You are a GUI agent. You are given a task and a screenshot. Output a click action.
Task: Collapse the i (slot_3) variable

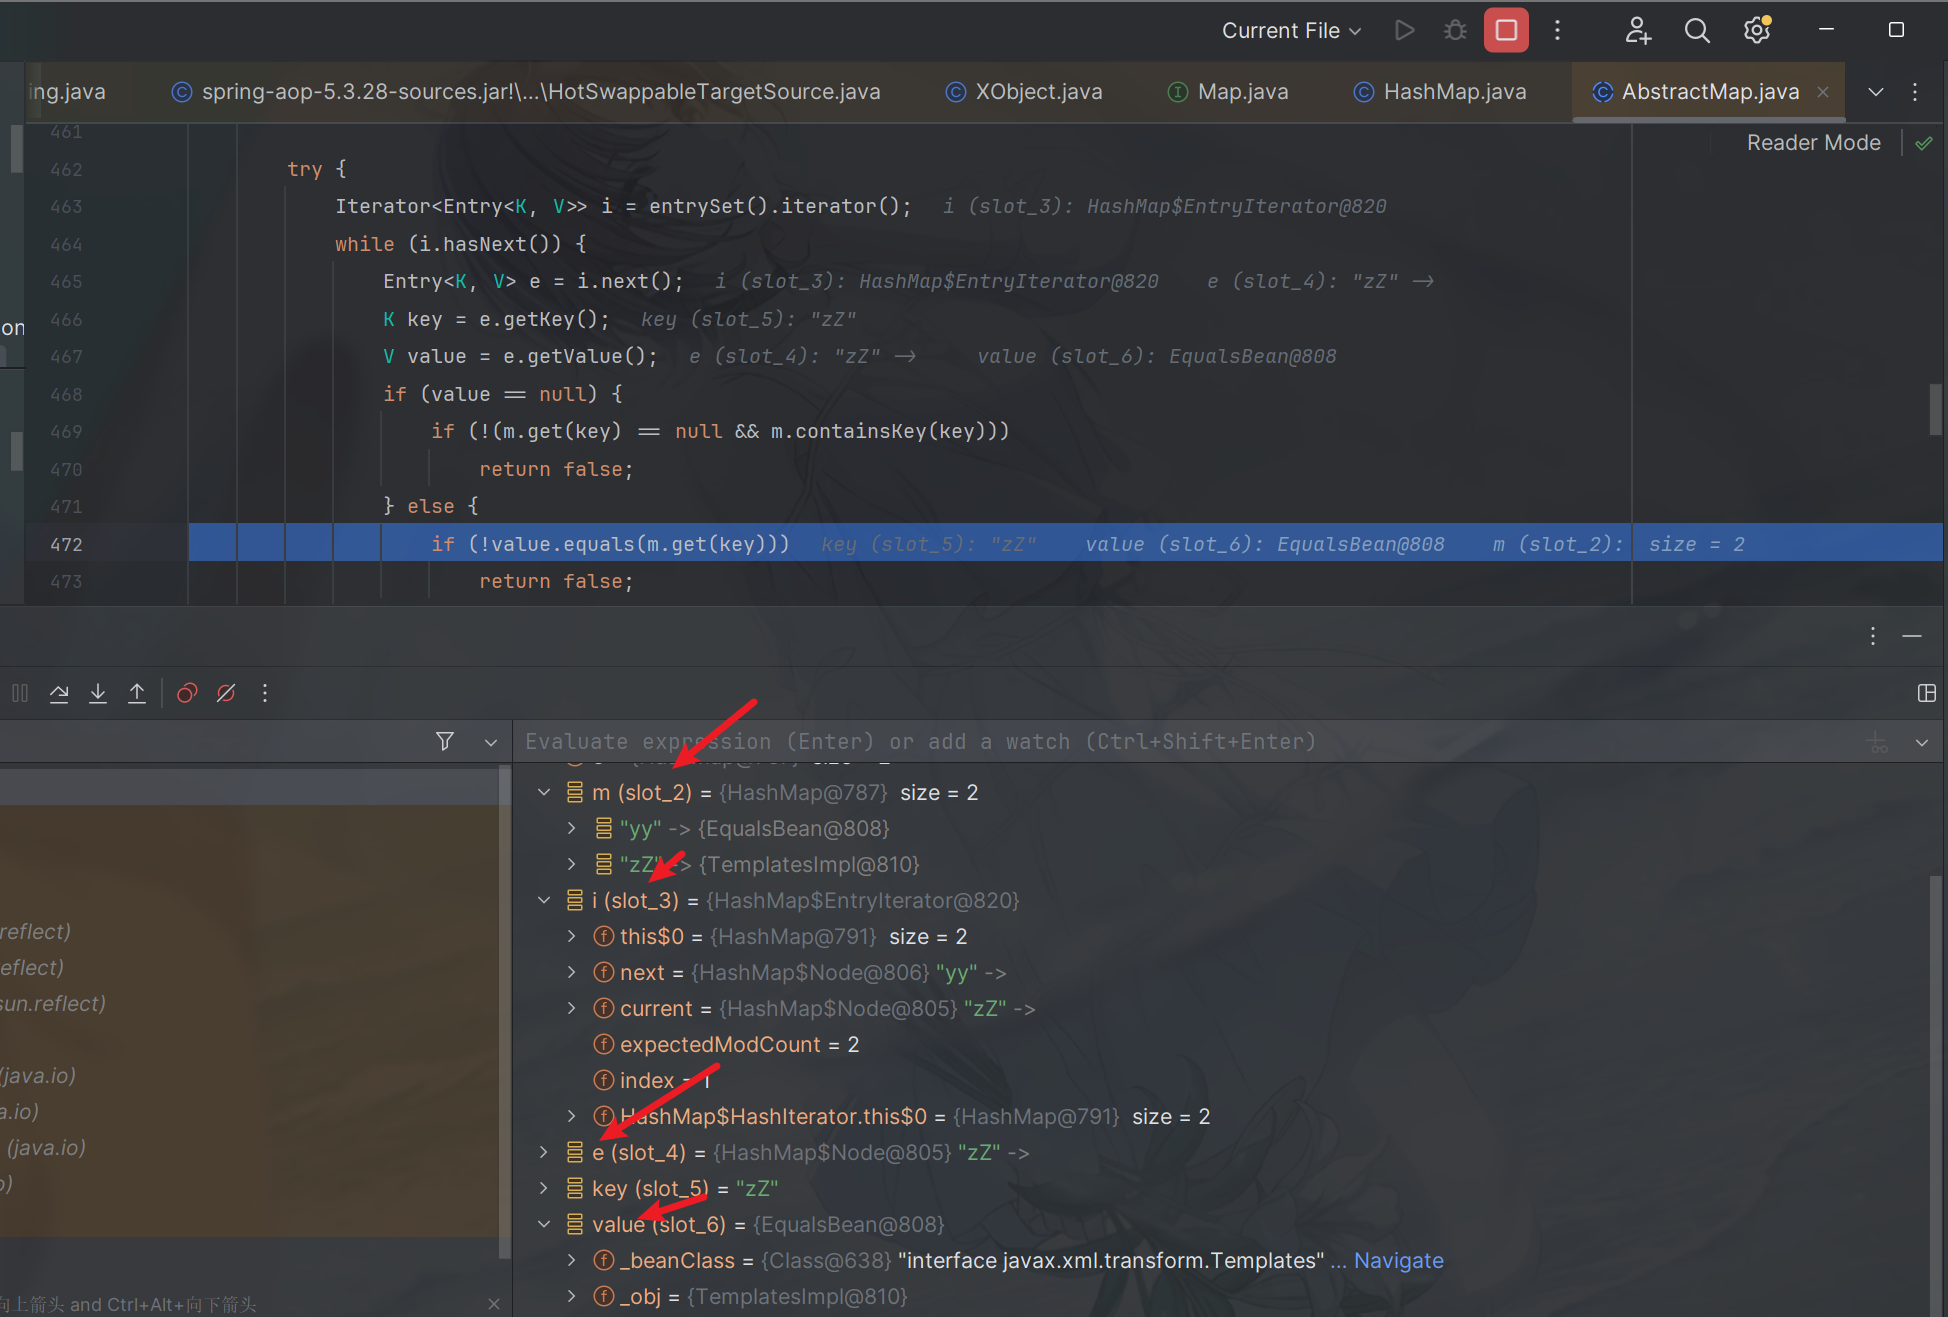tap(544, 900)
